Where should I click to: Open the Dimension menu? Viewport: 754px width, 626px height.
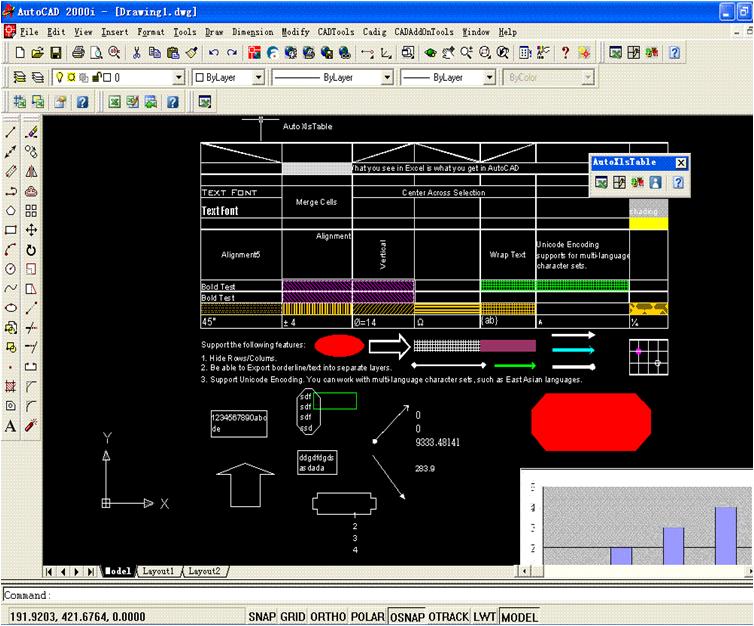point(252,32)
